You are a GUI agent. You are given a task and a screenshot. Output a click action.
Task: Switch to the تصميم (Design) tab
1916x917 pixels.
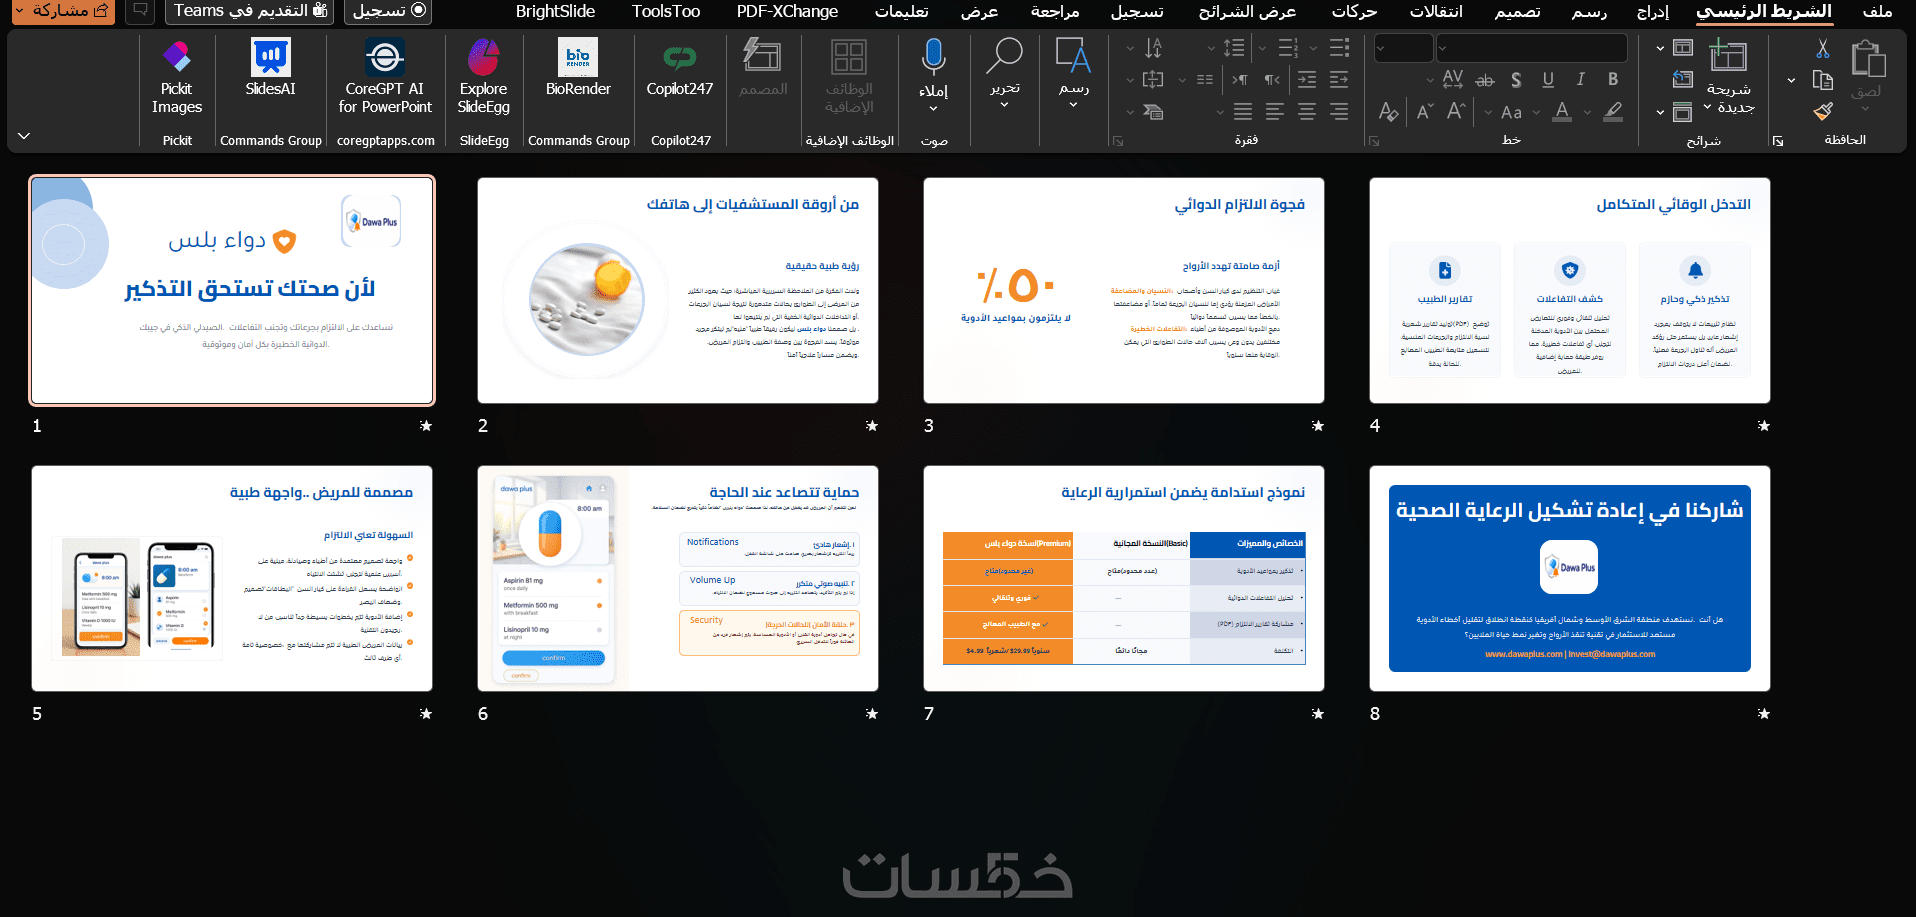point(1517,11)
